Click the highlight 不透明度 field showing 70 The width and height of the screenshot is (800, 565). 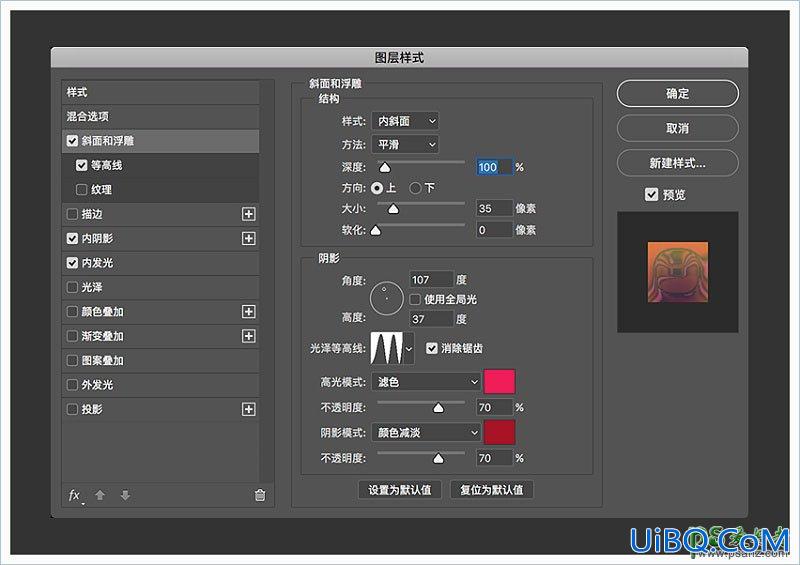pyautogui.click(x=494, y=407)
